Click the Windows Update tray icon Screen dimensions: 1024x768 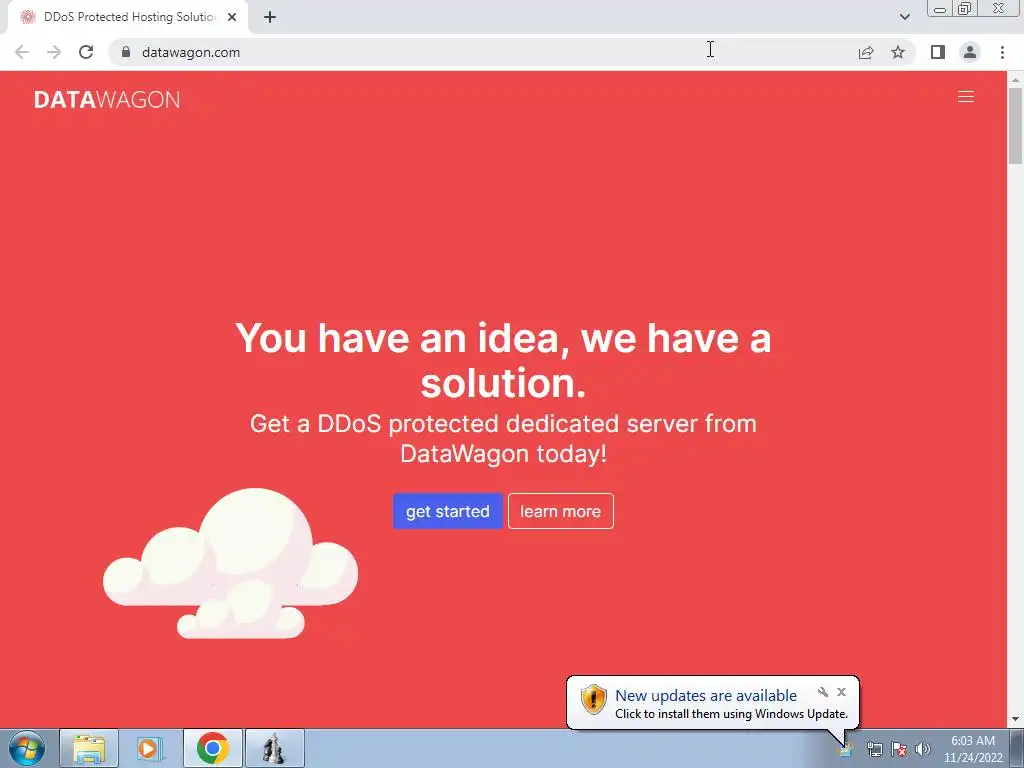846,749
